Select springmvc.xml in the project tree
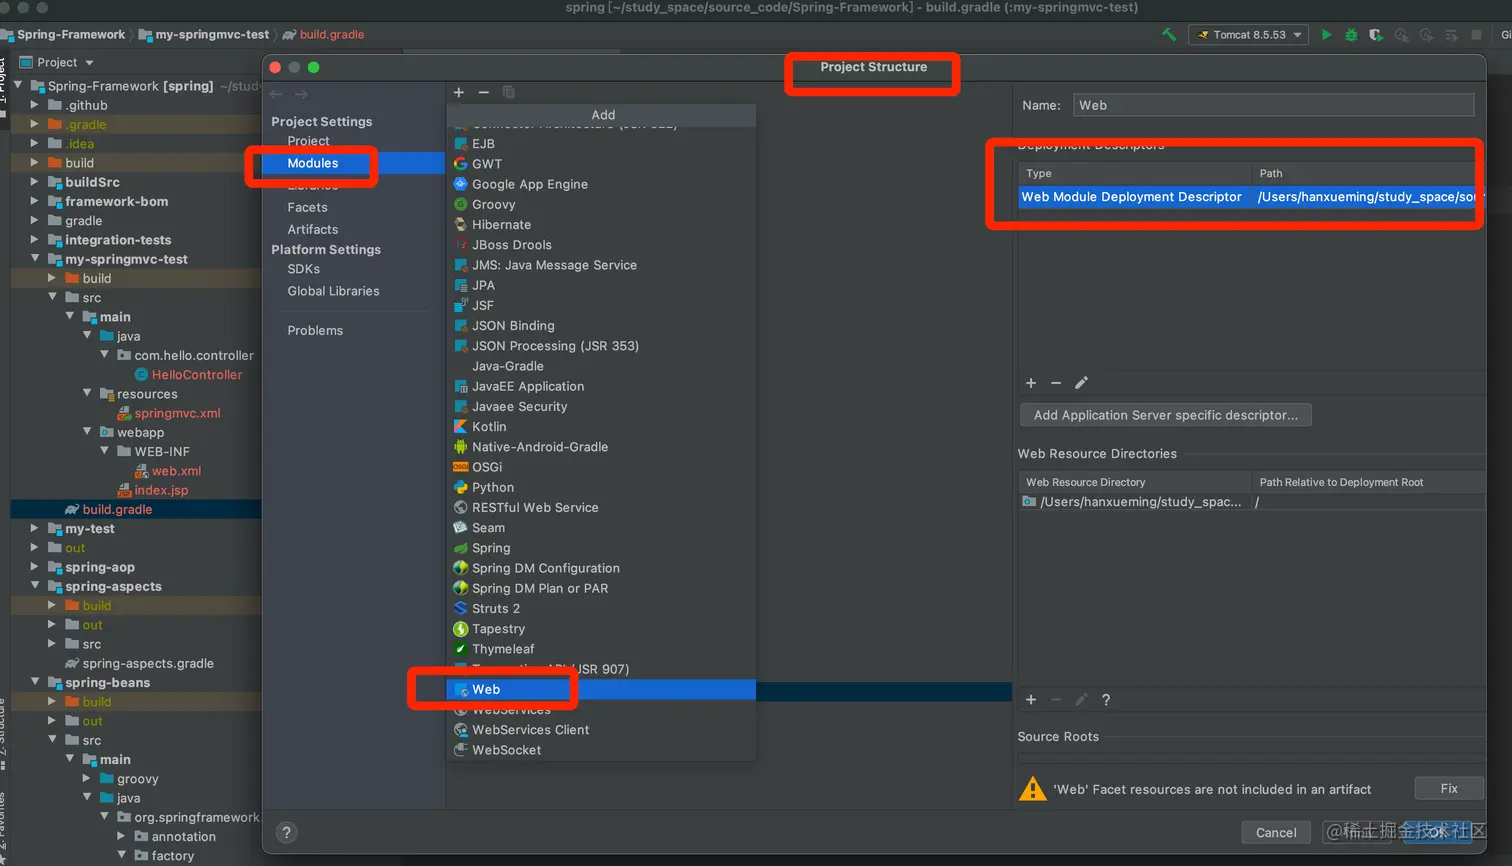The width and height of the screenshot is (1512, 866). [x=177, y=413]
